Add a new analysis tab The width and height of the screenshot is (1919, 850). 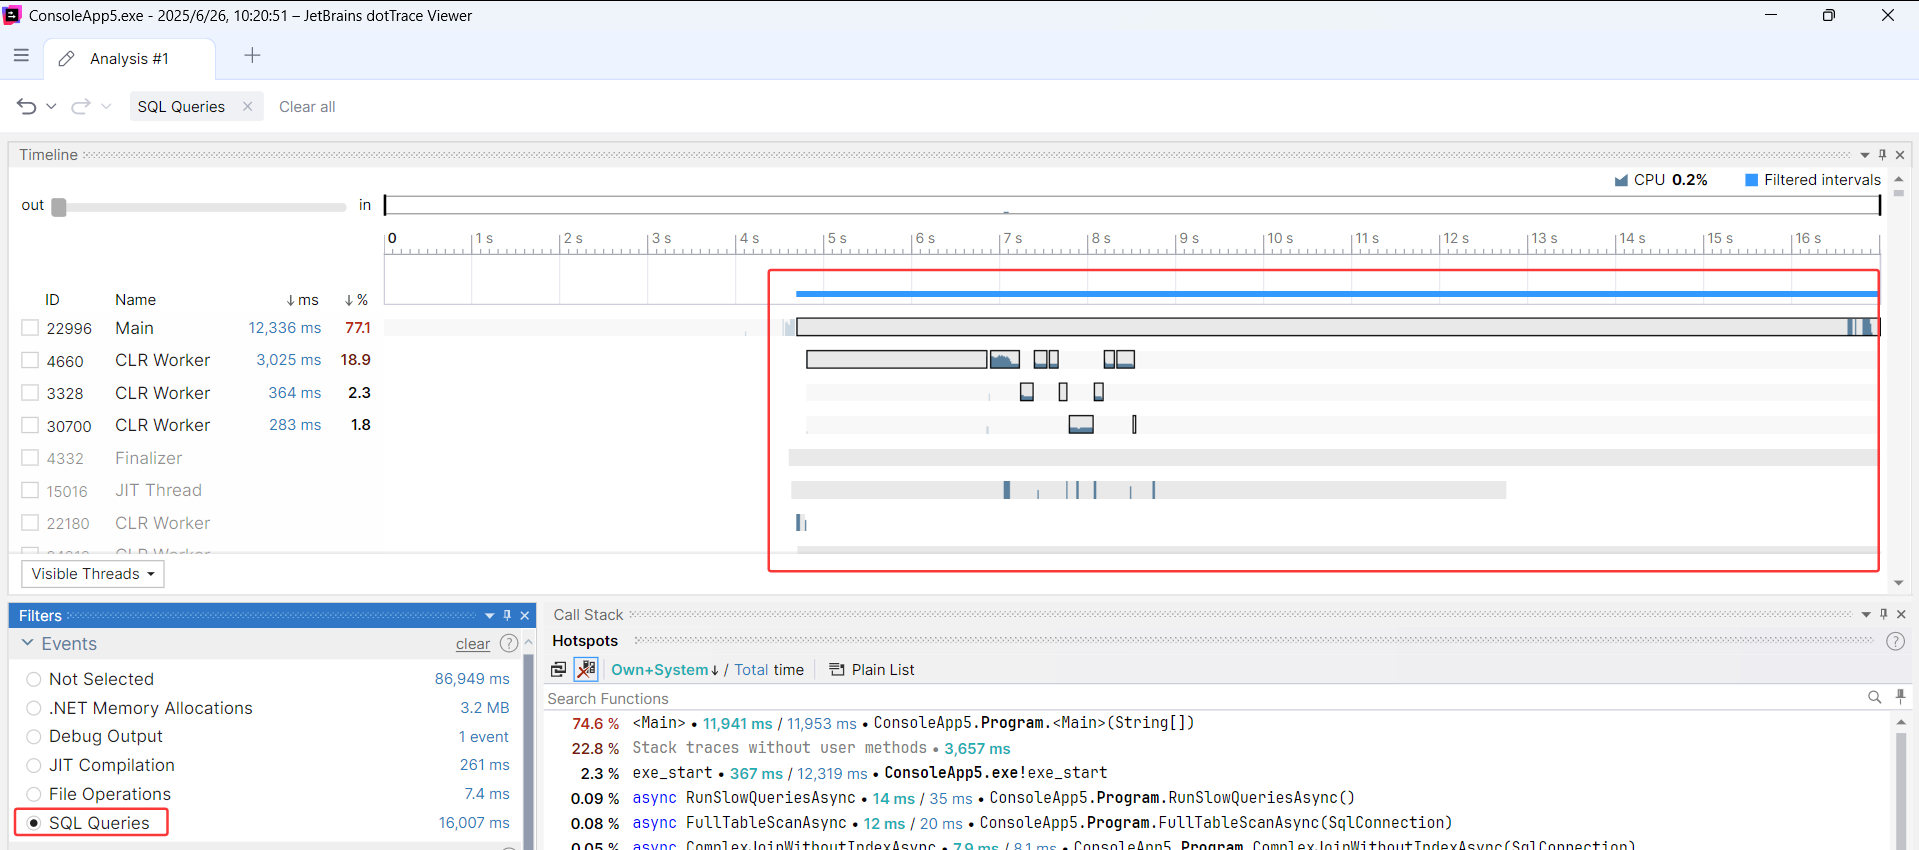tap(252, 56)
